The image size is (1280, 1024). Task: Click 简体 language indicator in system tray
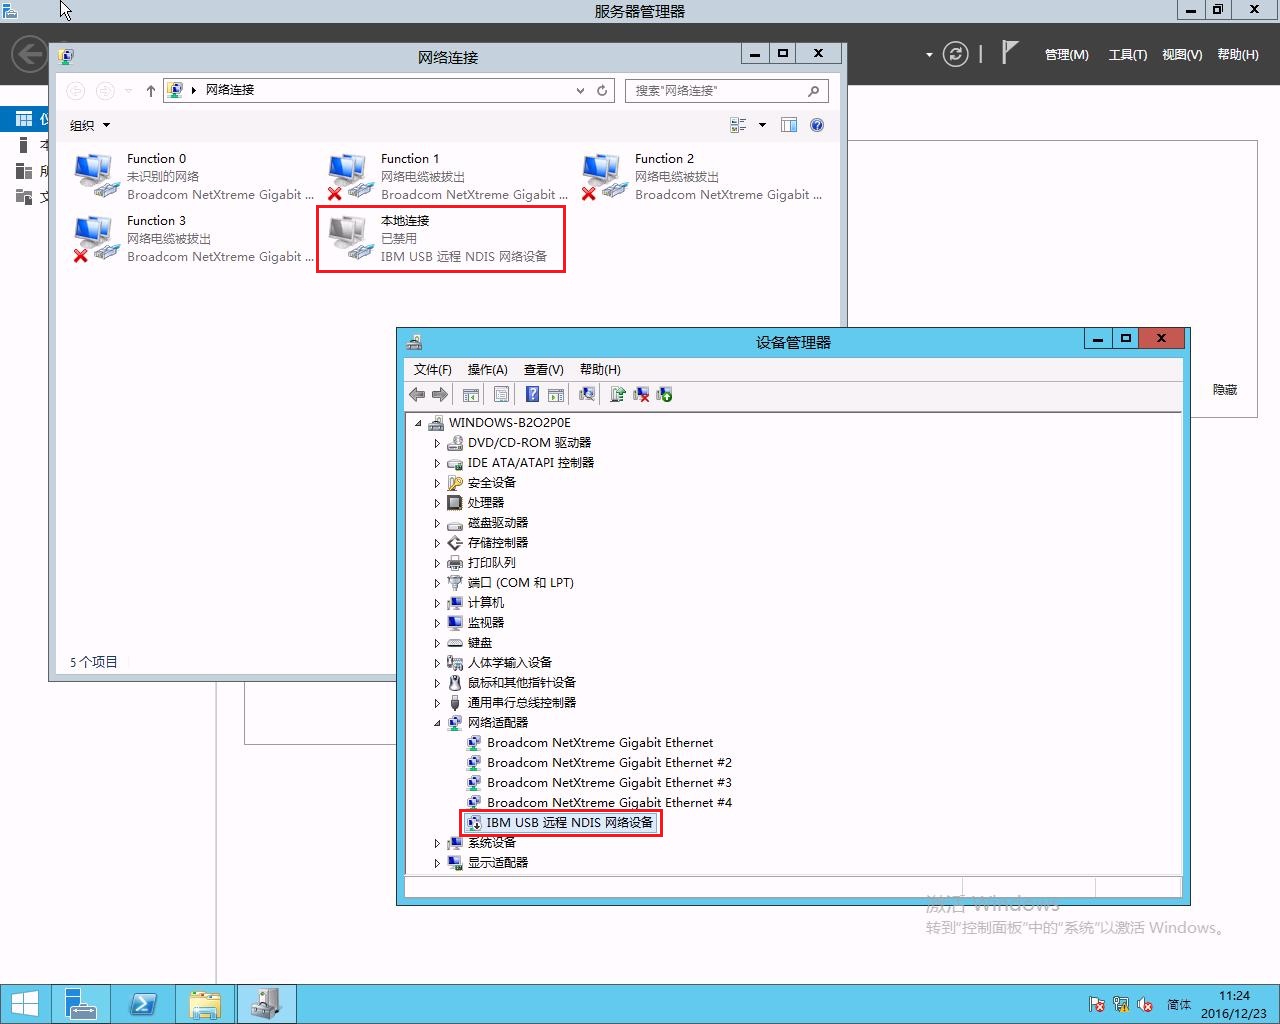tap(1178, 1004)
